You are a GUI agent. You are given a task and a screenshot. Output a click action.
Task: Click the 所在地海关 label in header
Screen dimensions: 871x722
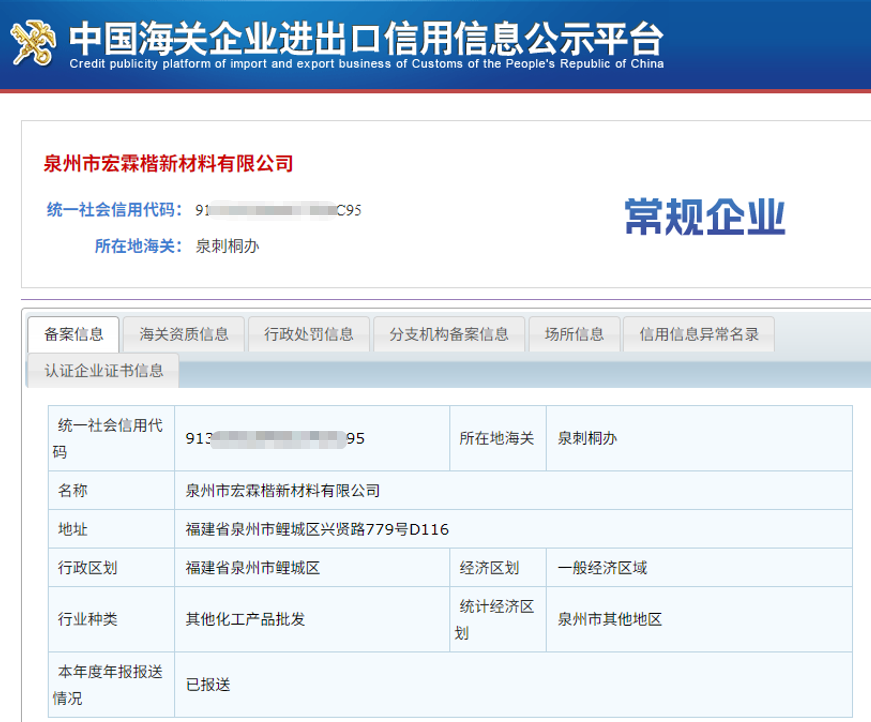tap(138, 246)
